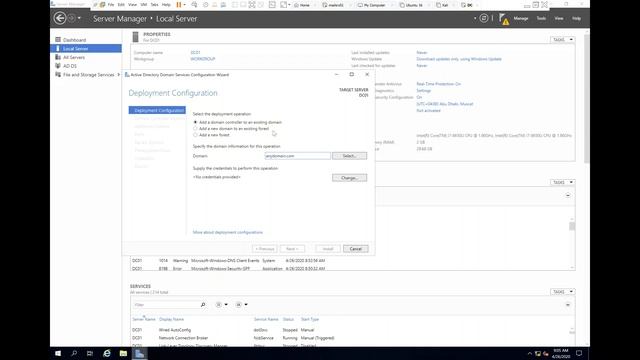Open the Properties TASKS dropdown
Image resolution: width=640 pixels, height=360 pixels.
tap(563, 40)
